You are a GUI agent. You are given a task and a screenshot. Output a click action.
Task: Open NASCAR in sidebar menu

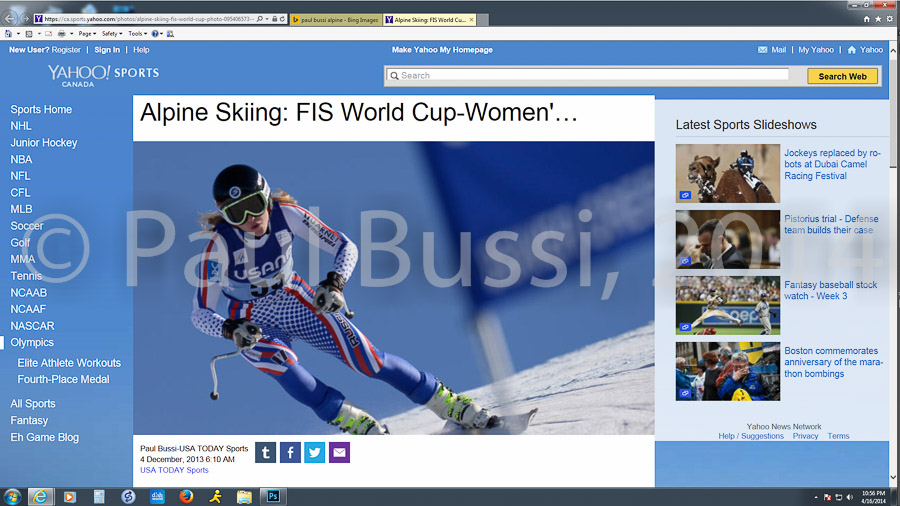click(x=32, y=326)
